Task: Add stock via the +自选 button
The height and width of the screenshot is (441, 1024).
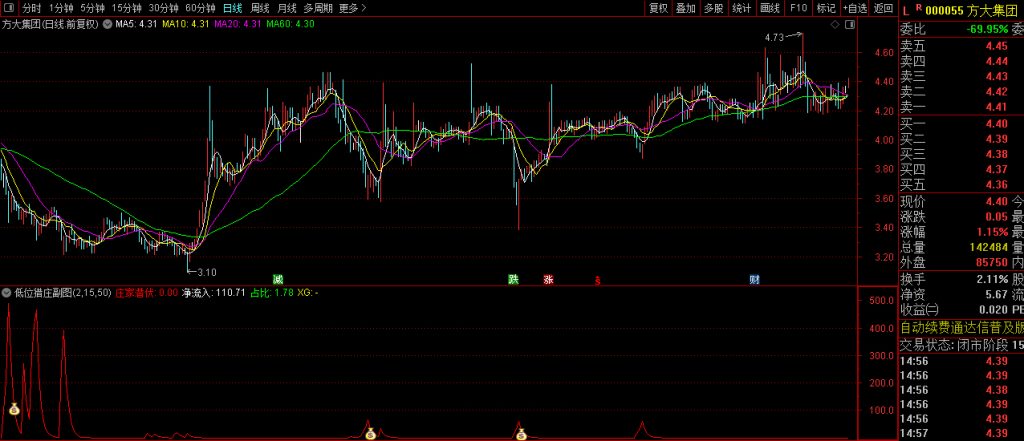Action: 854,8
